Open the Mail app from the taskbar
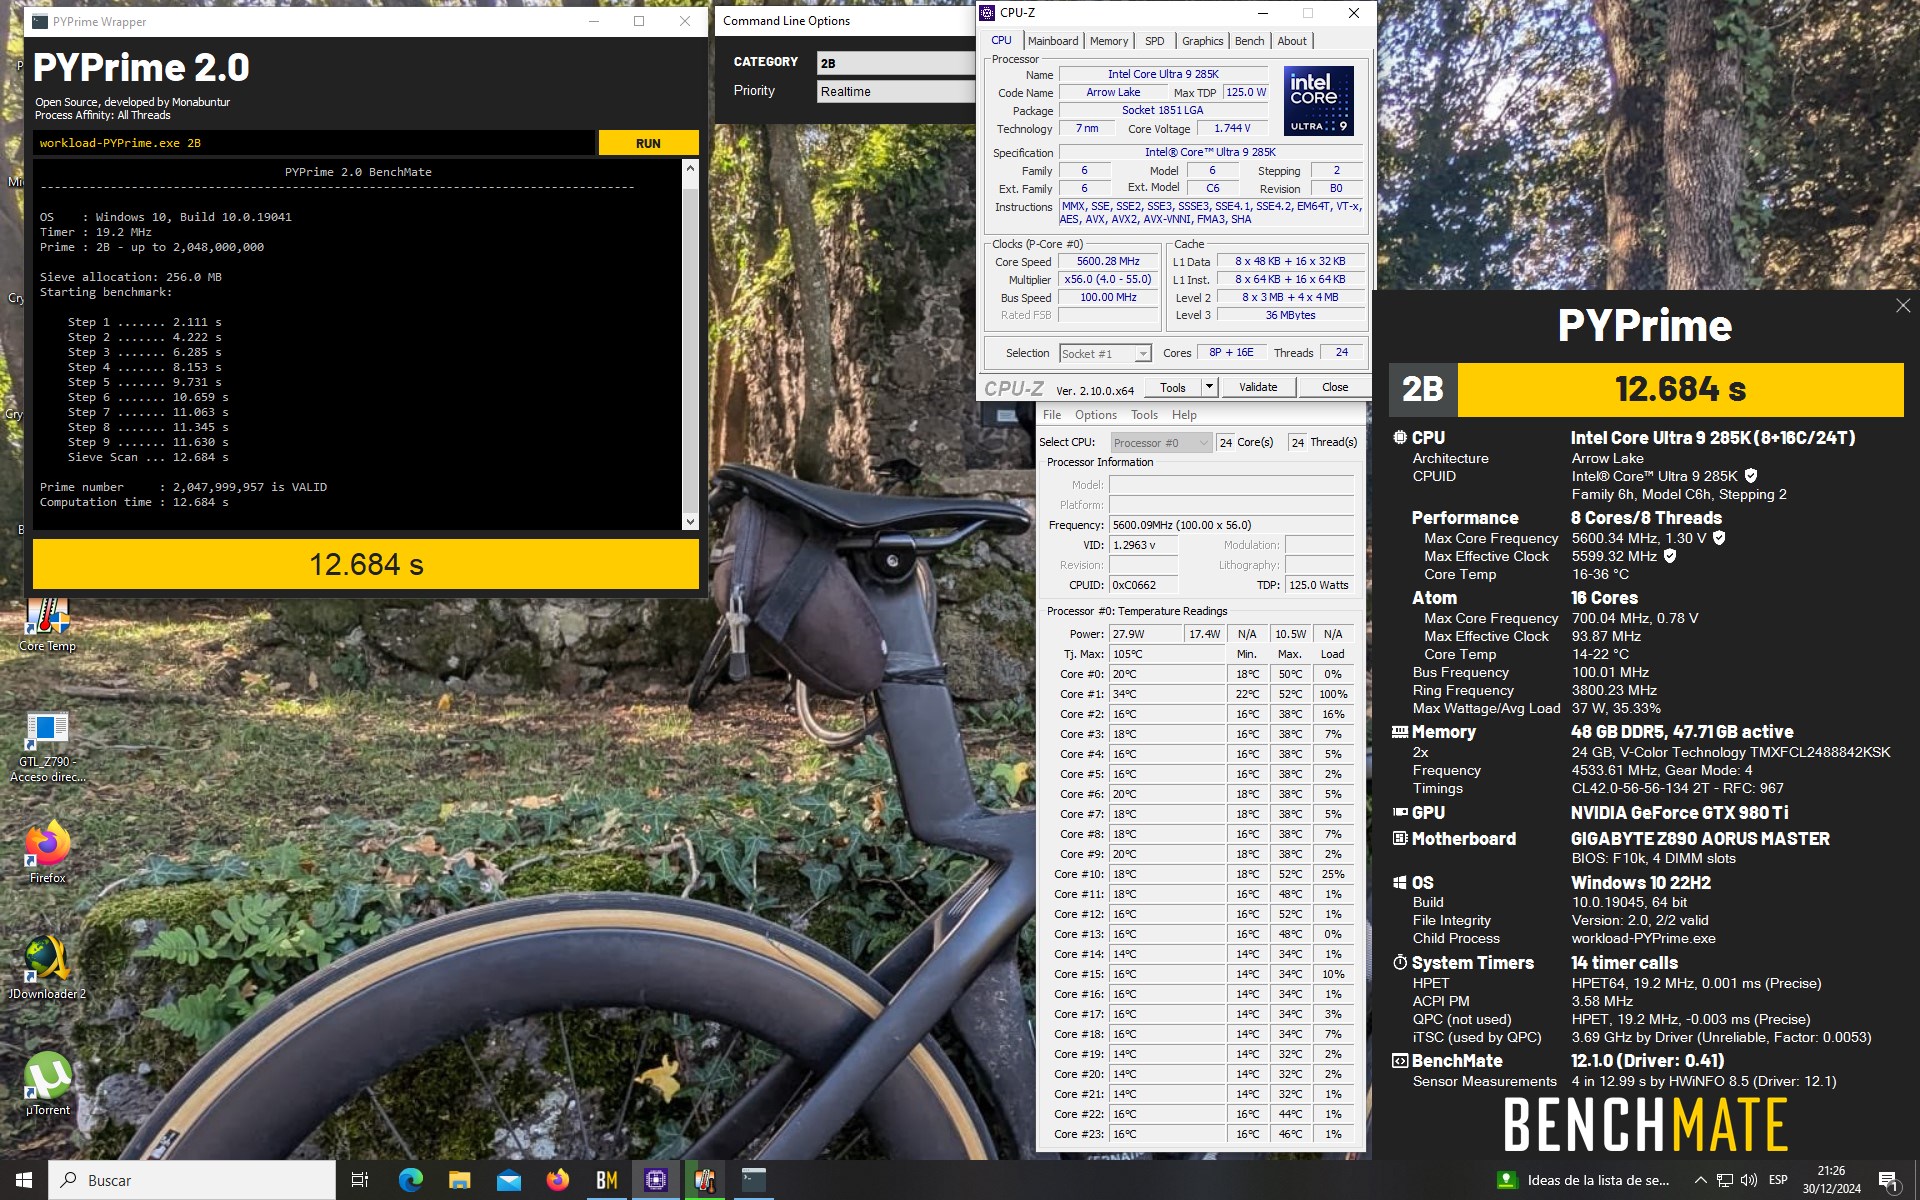1920x1200 pixels. click(x=508, y=1180)
